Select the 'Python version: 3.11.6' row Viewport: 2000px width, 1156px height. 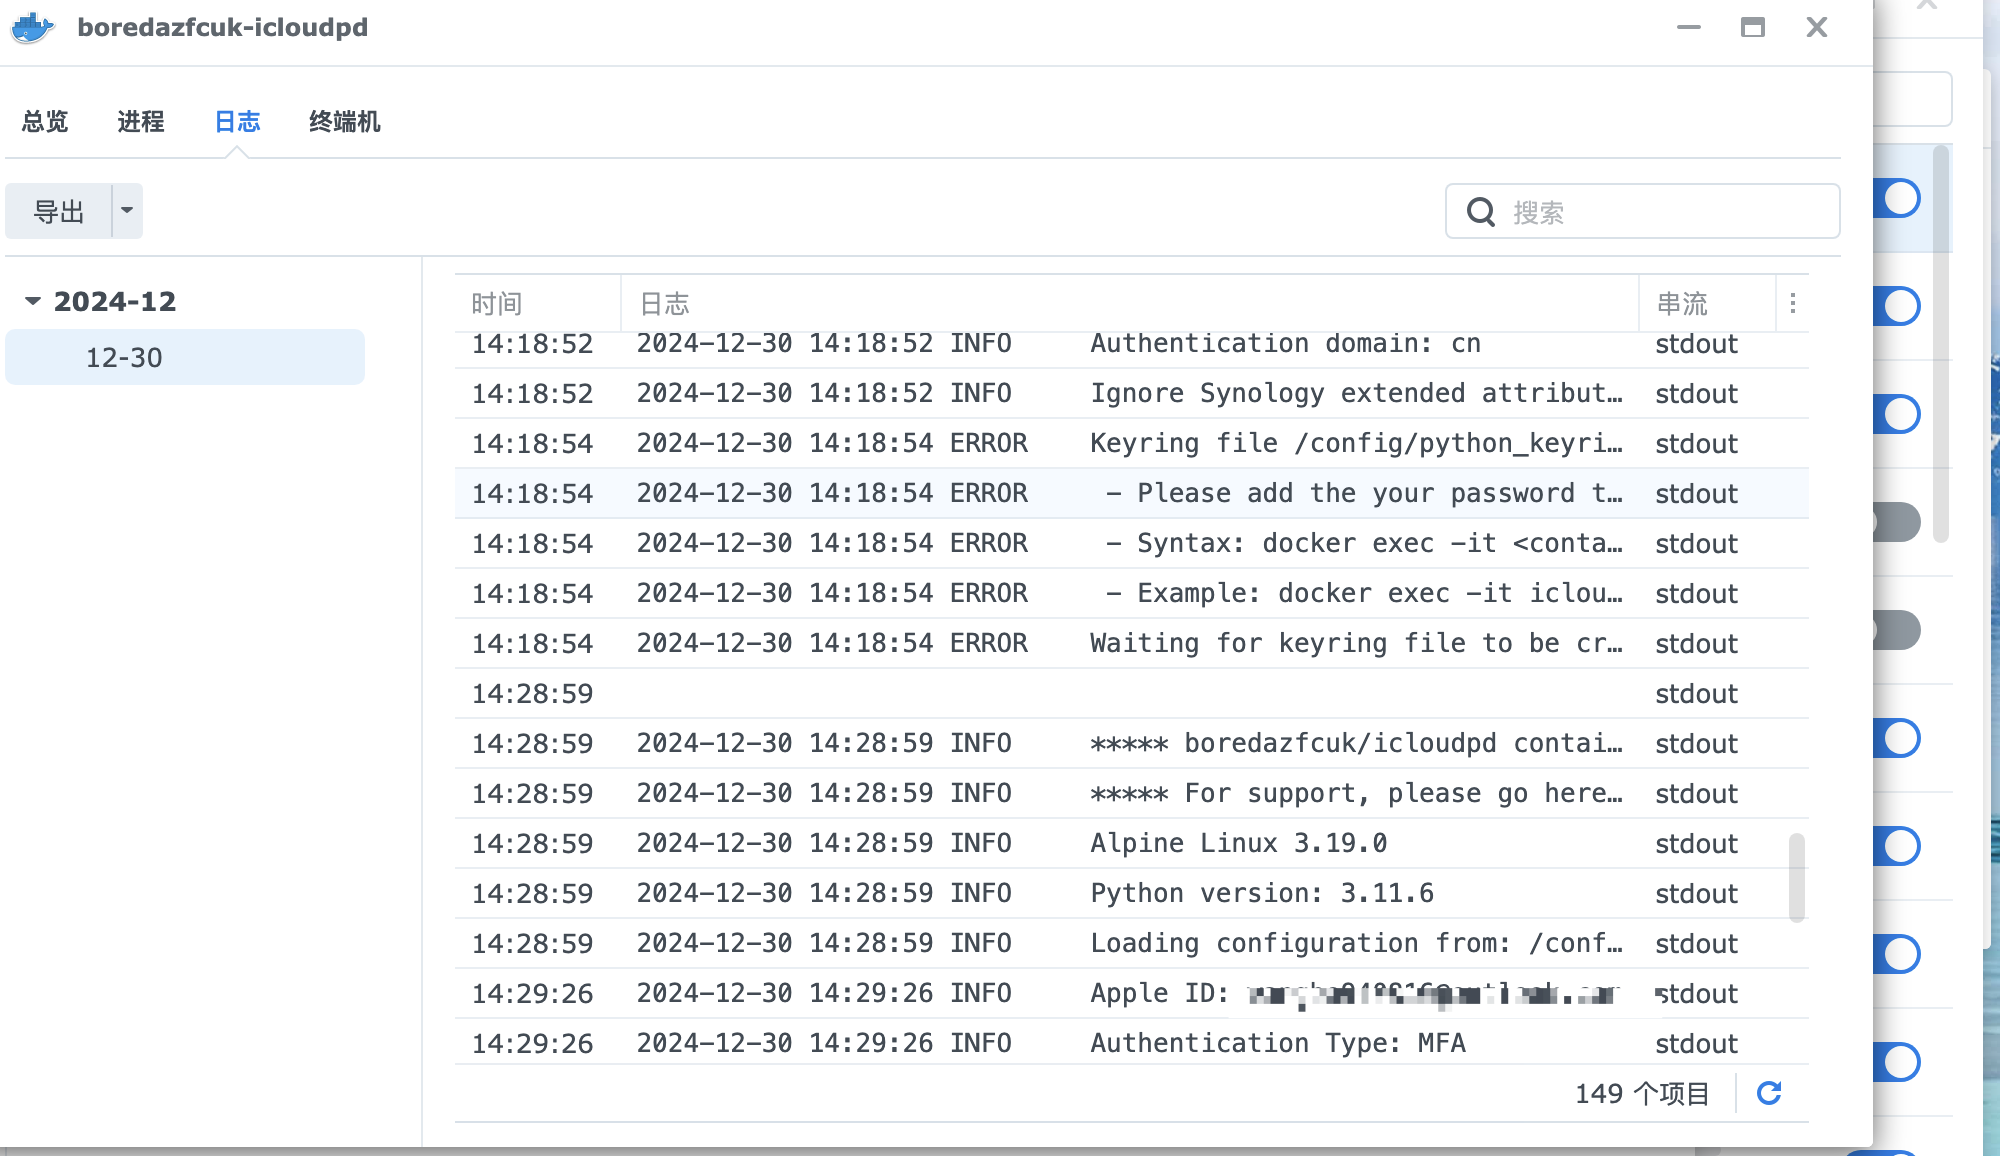point(1131,893)
